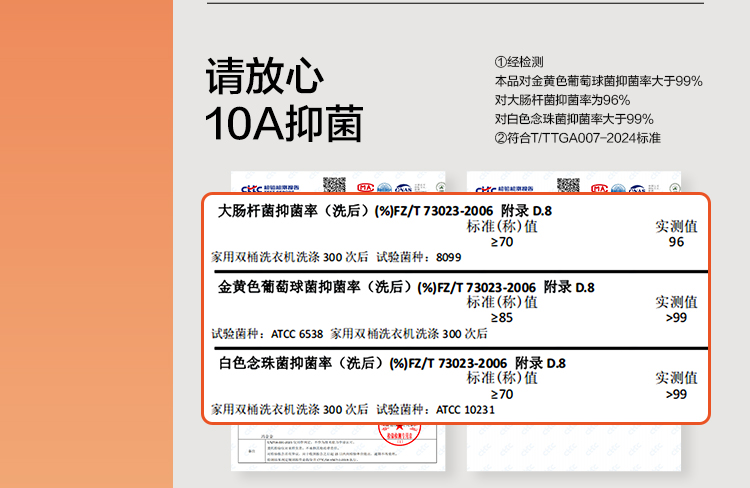
Task: Click the 请放心 headline text
Action: (x=264, y=78)
